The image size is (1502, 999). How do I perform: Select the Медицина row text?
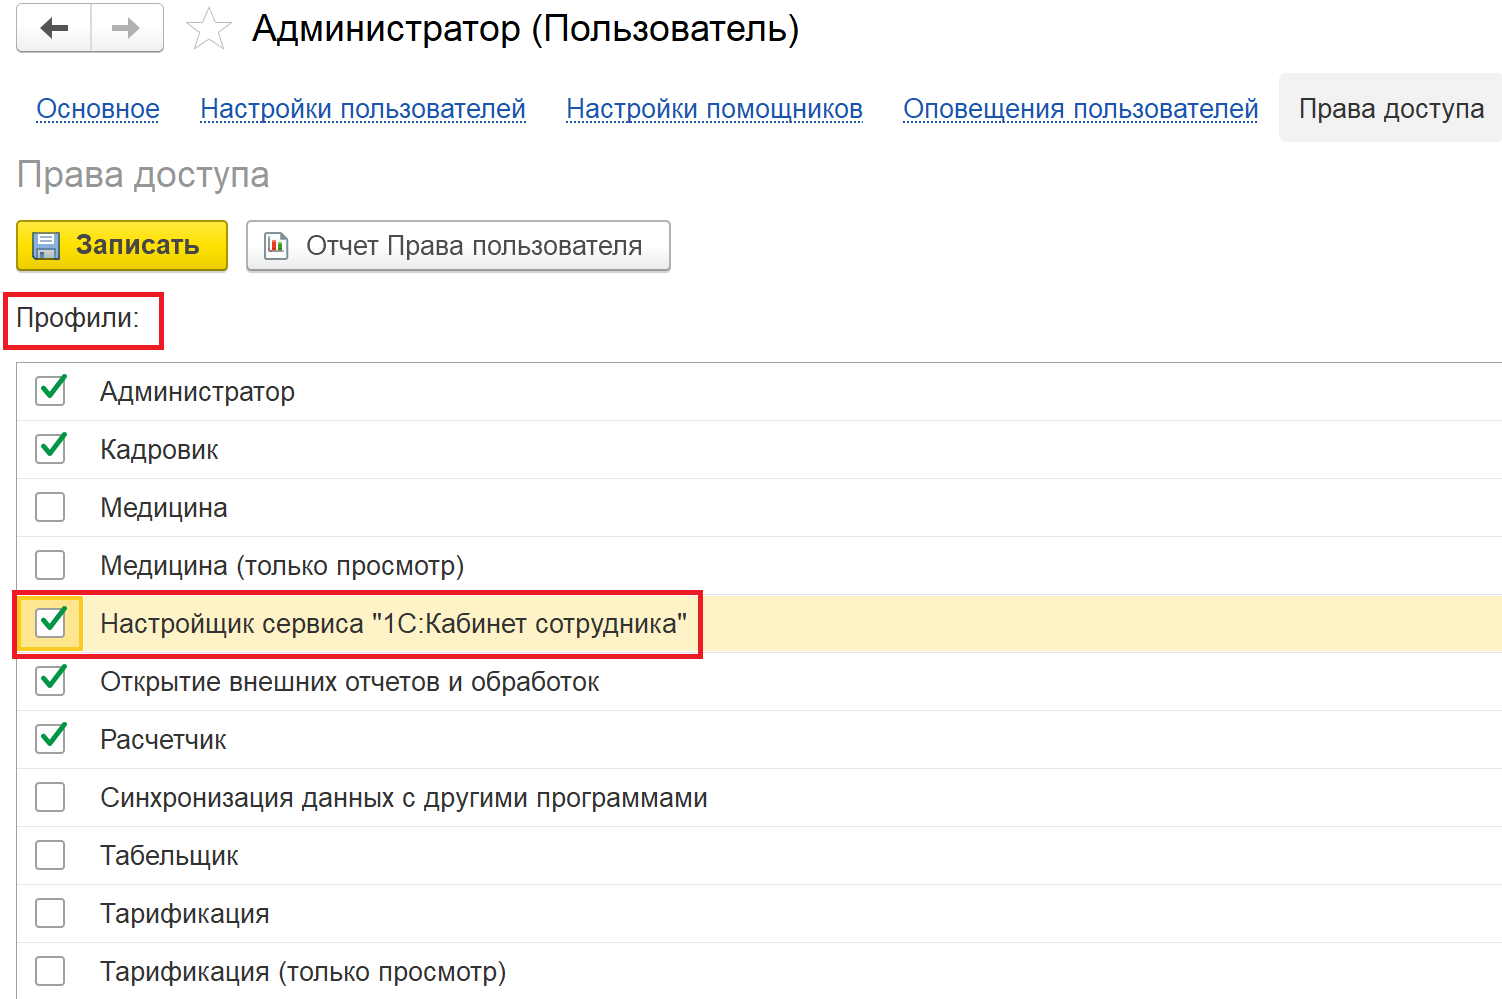[x=164, y=508]
